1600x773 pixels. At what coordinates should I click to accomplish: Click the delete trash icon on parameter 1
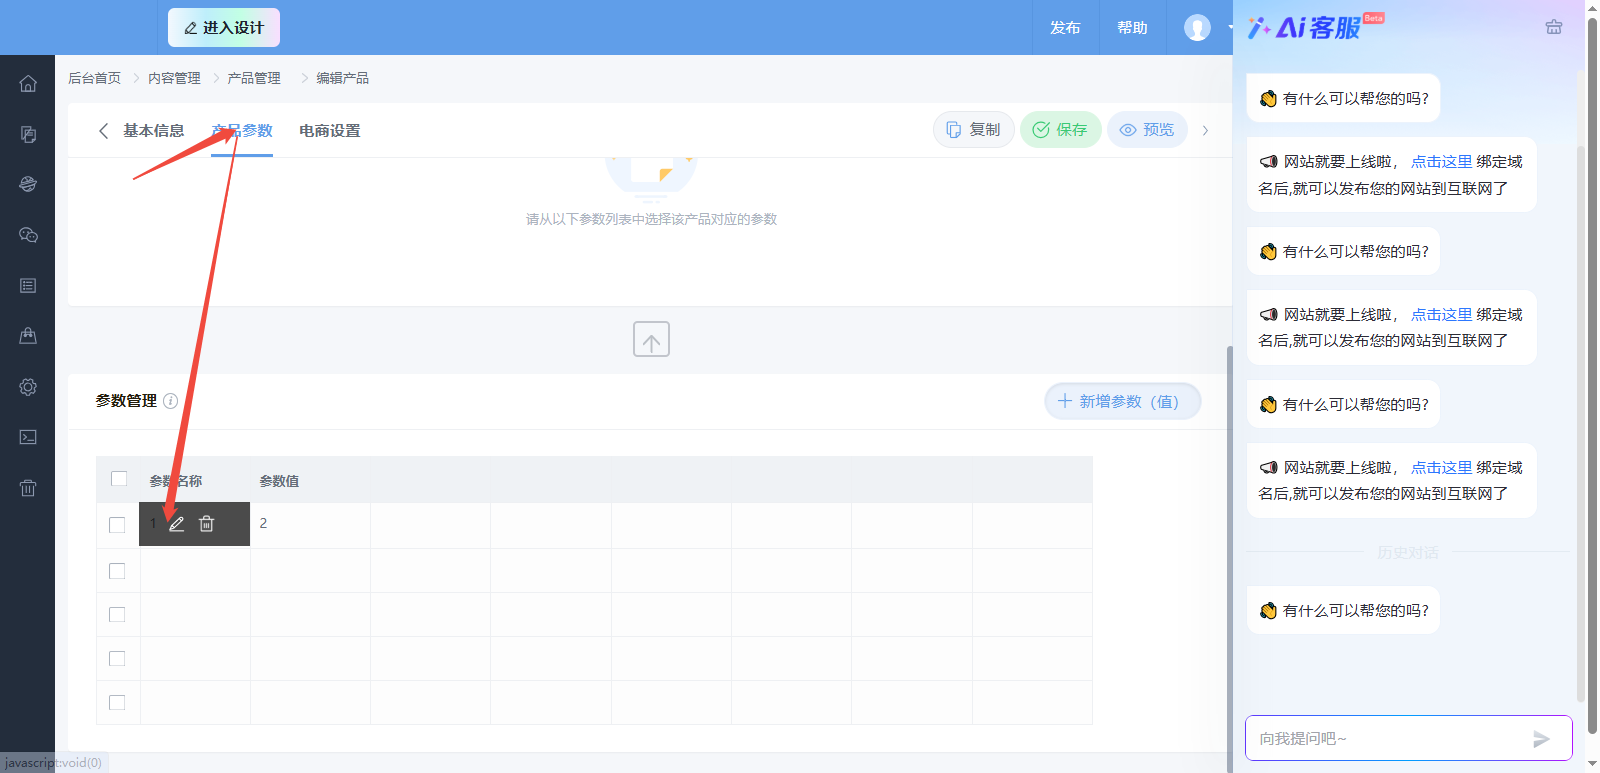click(x=206, y=524)
